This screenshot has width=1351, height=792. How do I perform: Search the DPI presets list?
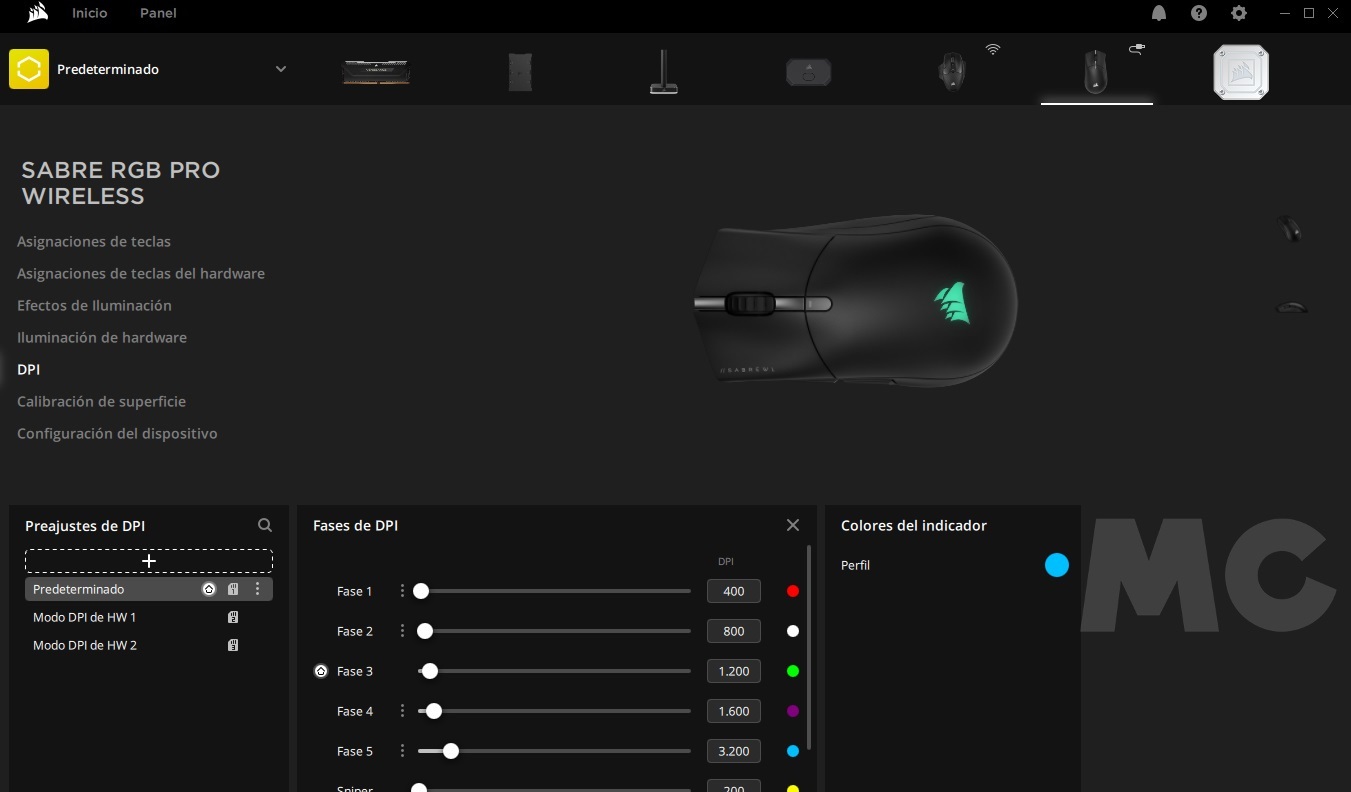click(265, 525)
